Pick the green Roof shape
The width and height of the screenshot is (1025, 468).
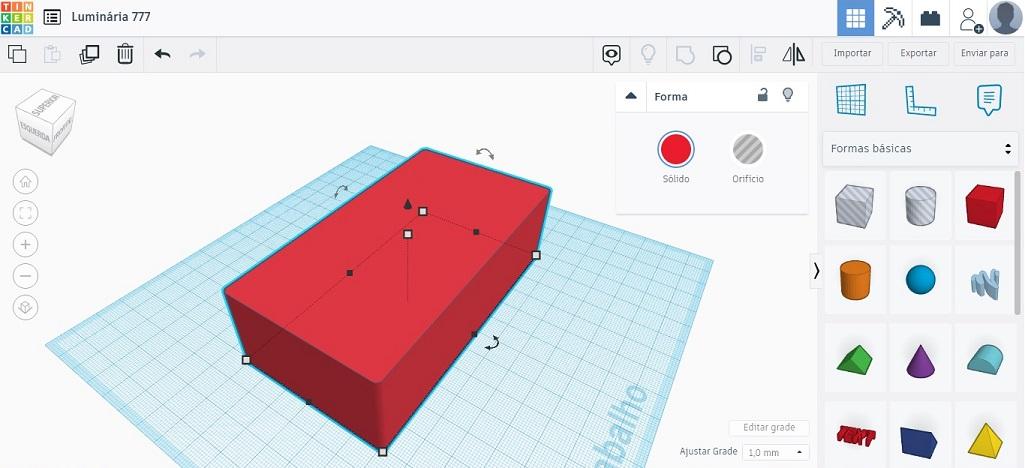click(854, 359)
